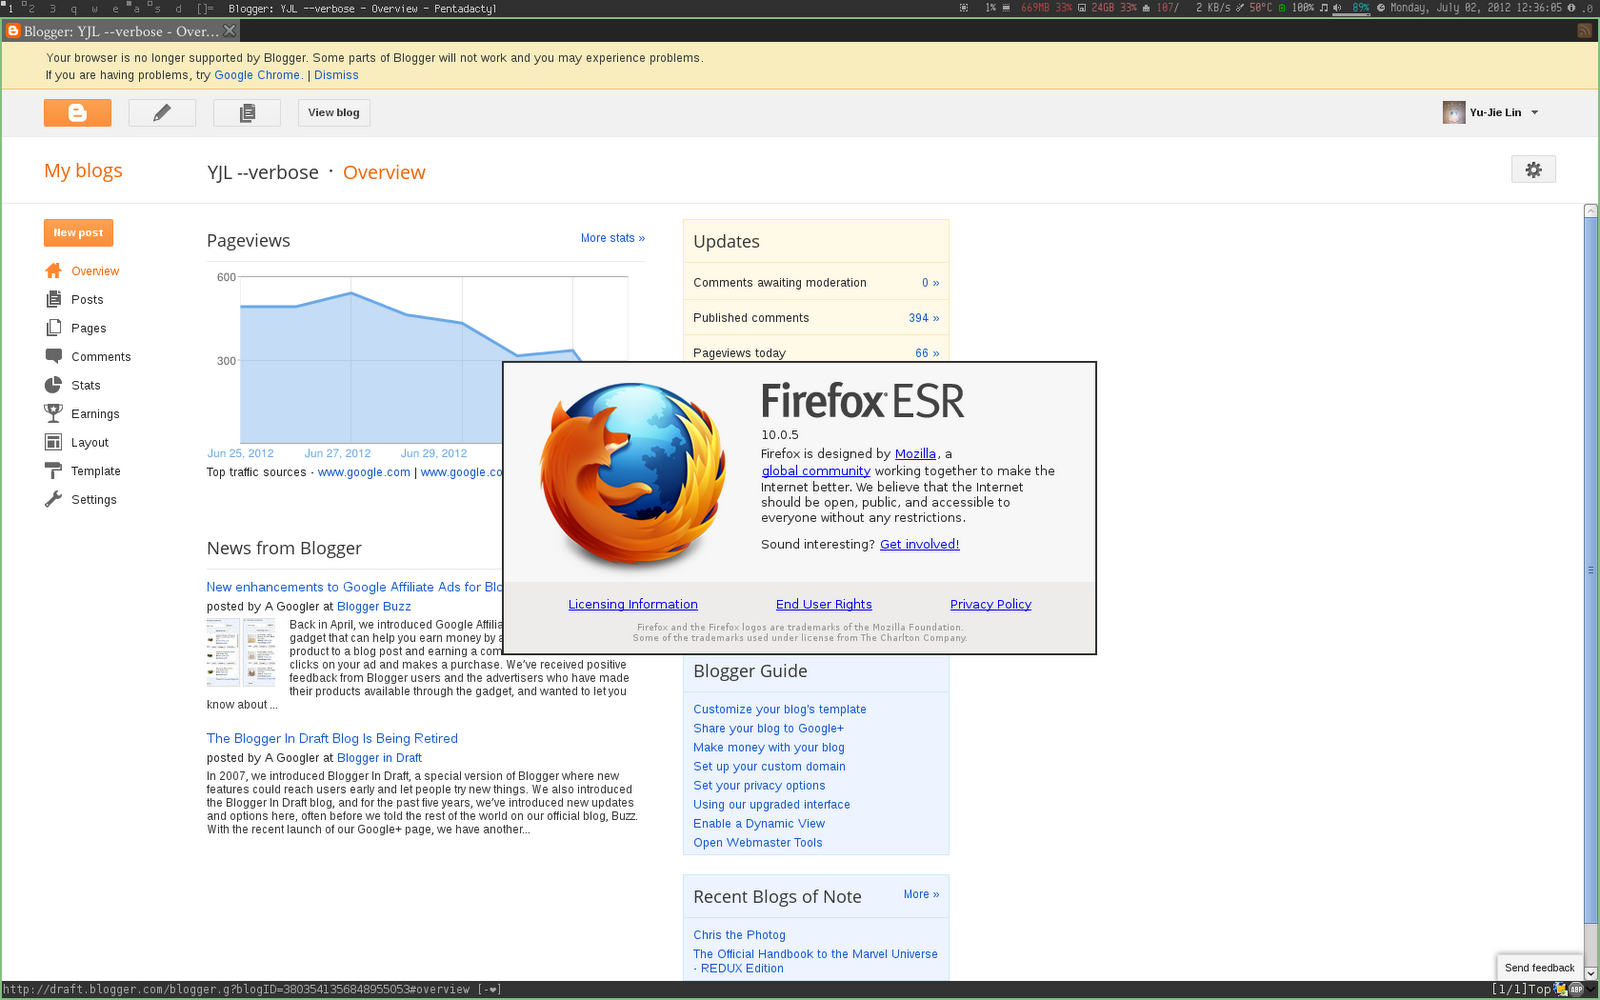Open End User Rights link
The height and width of the screenshot is (1000, 1600).
824,604
